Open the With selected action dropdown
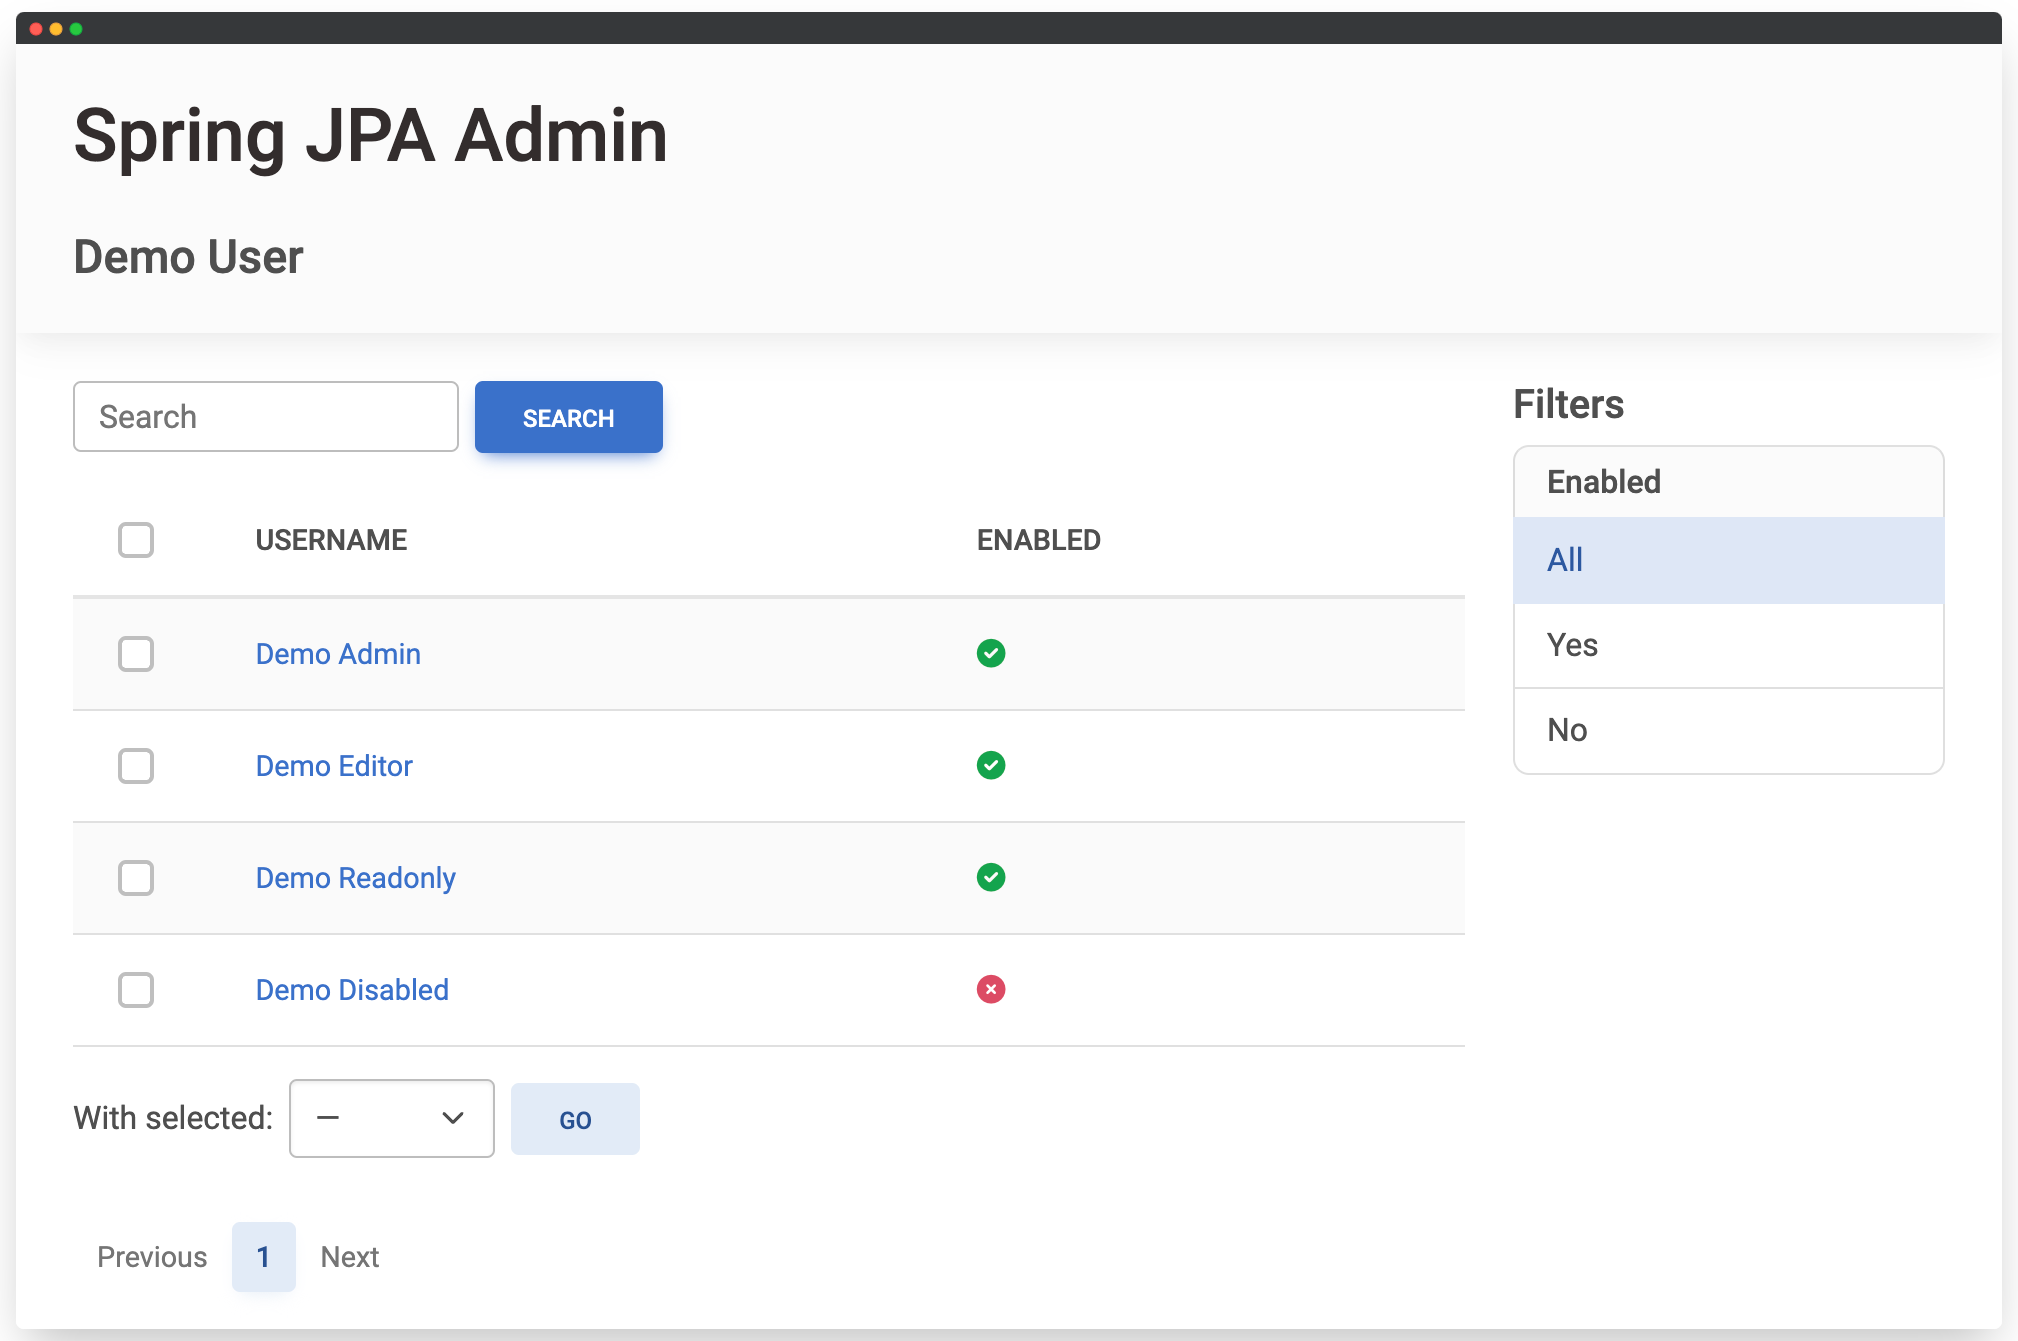Screen dimensions: 2018x1341 (x=391, y=1118)
